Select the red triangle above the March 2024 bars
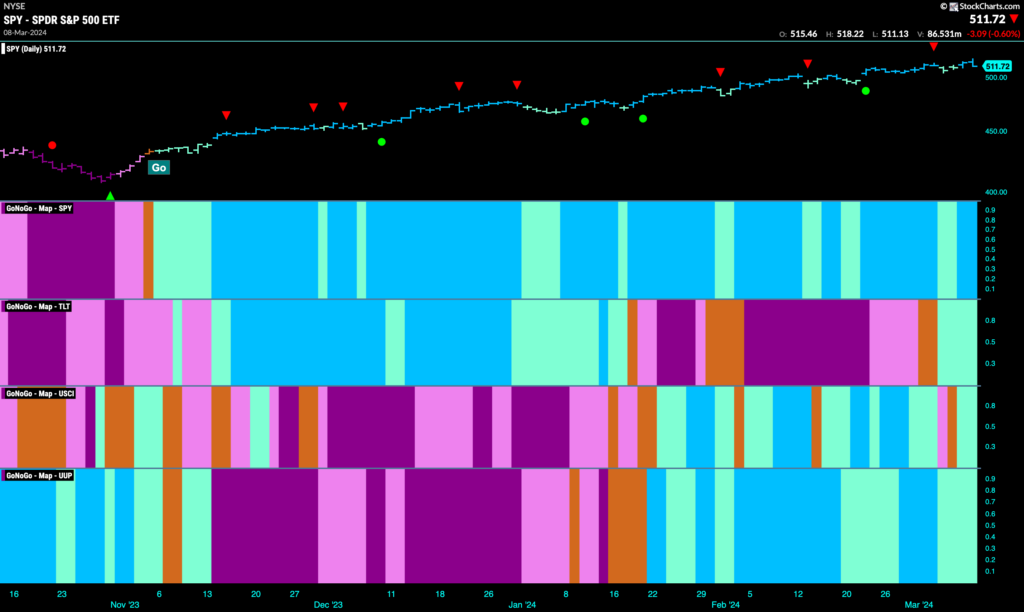 934,46
